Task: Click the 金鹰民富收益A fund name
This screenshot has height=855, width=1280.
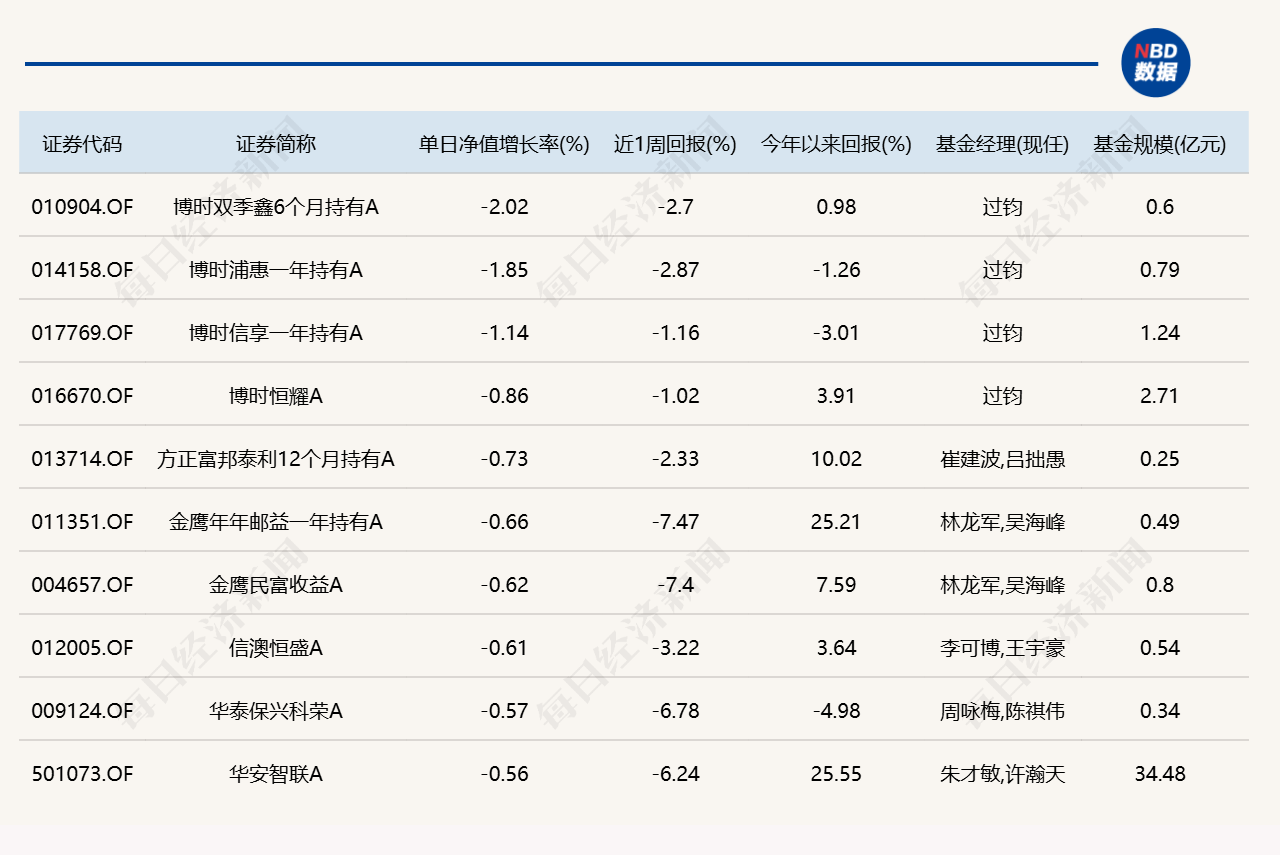Action: [x=276, y=585]
